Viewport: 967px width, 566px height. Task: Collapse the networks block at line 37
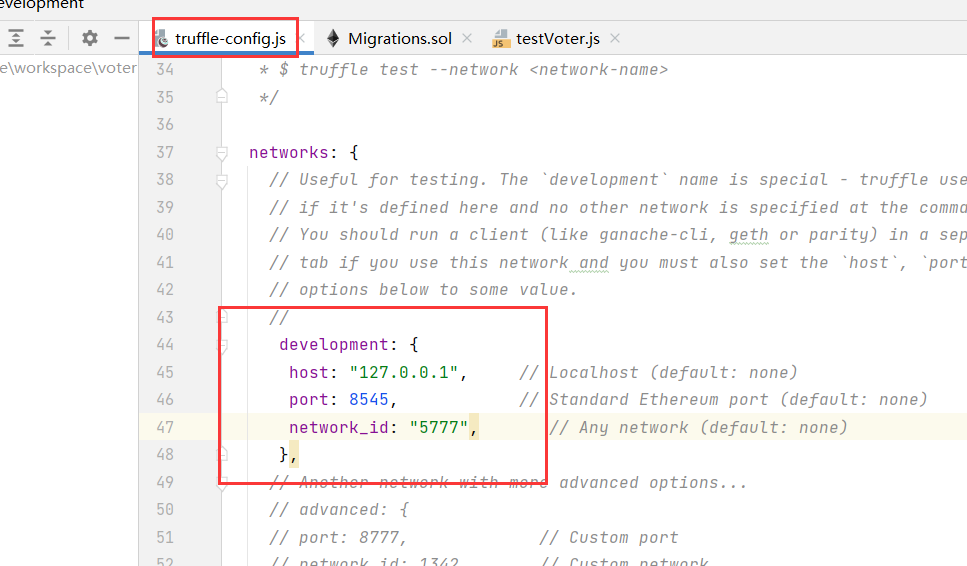222,153
